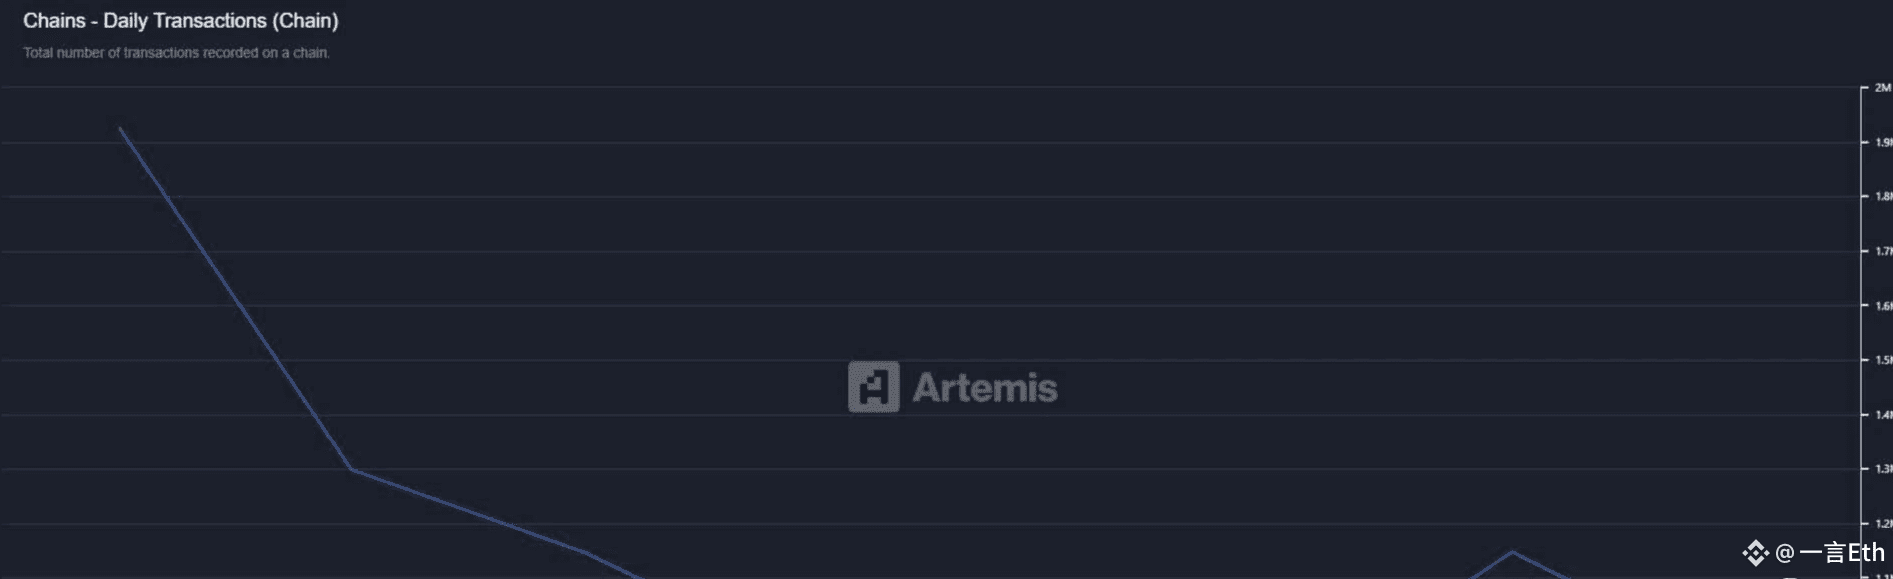Viewport: 1893px width, 579px height.
Task: Select the 1.2M y-axis tick label
Action: [1883, 523]
